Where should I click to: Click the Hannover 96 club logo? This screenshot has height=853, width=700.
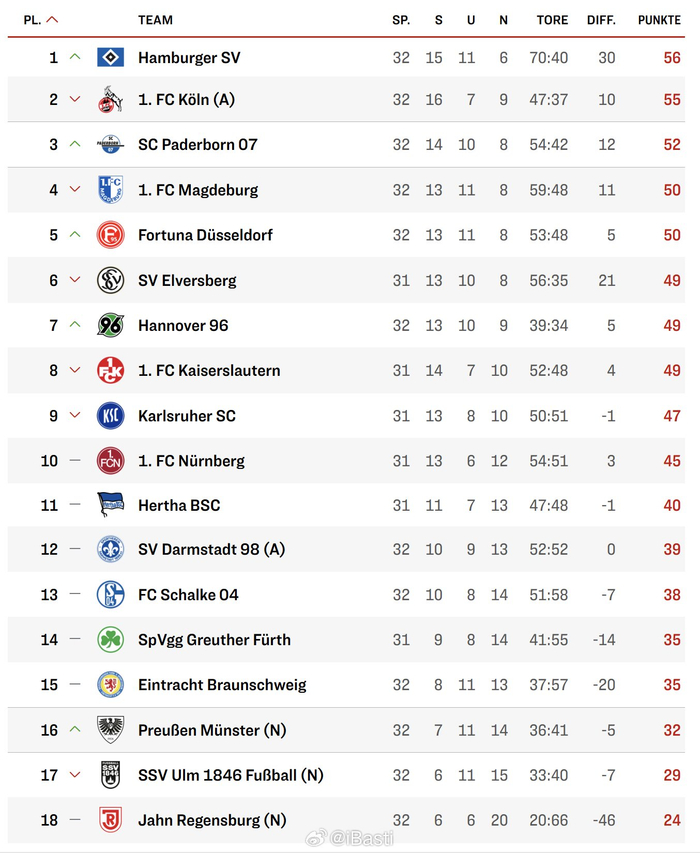click(110, 325)
